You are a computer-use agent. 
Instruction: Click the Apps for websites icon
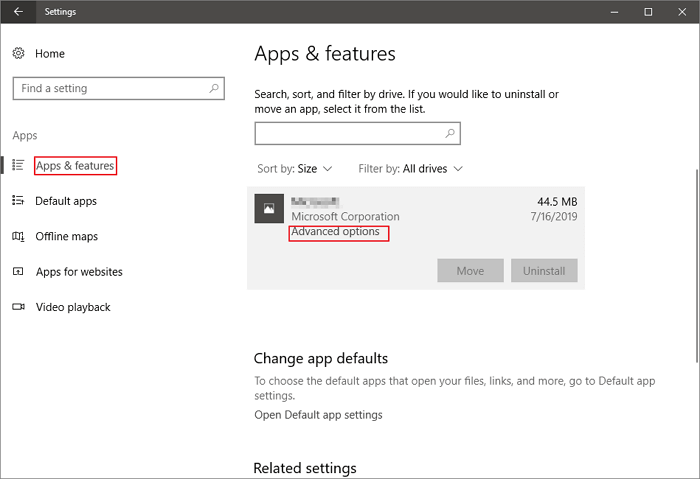tap(18, 271)
